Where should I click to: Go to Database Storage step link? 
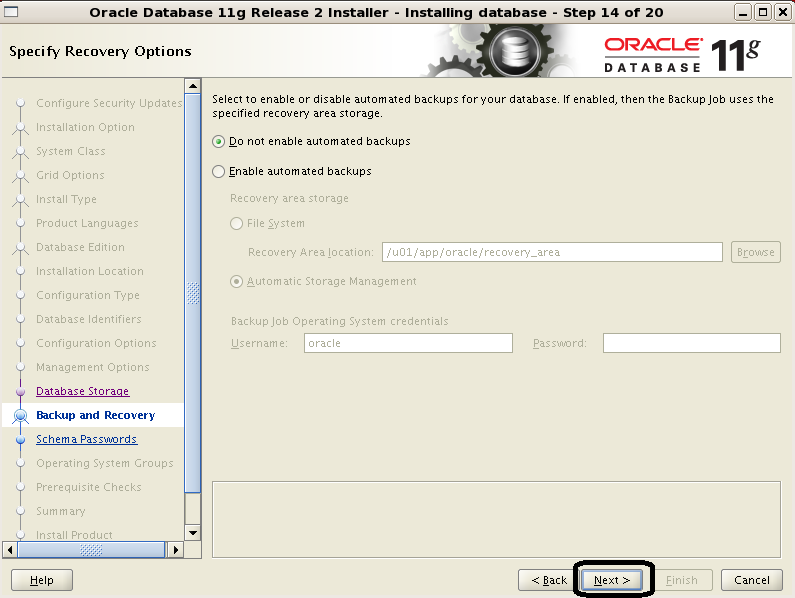(x=82, y=391)
